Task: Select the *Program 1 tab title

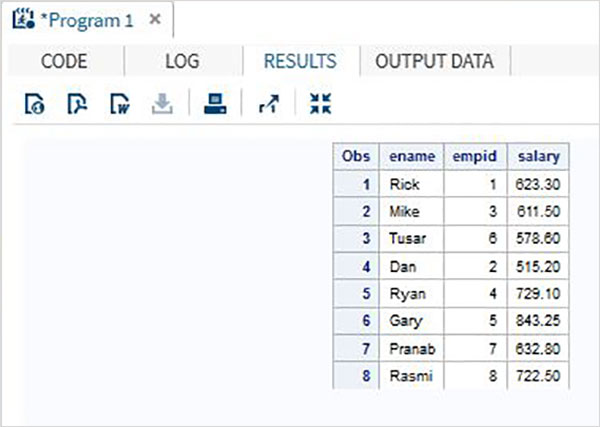Action: point(86,21)
